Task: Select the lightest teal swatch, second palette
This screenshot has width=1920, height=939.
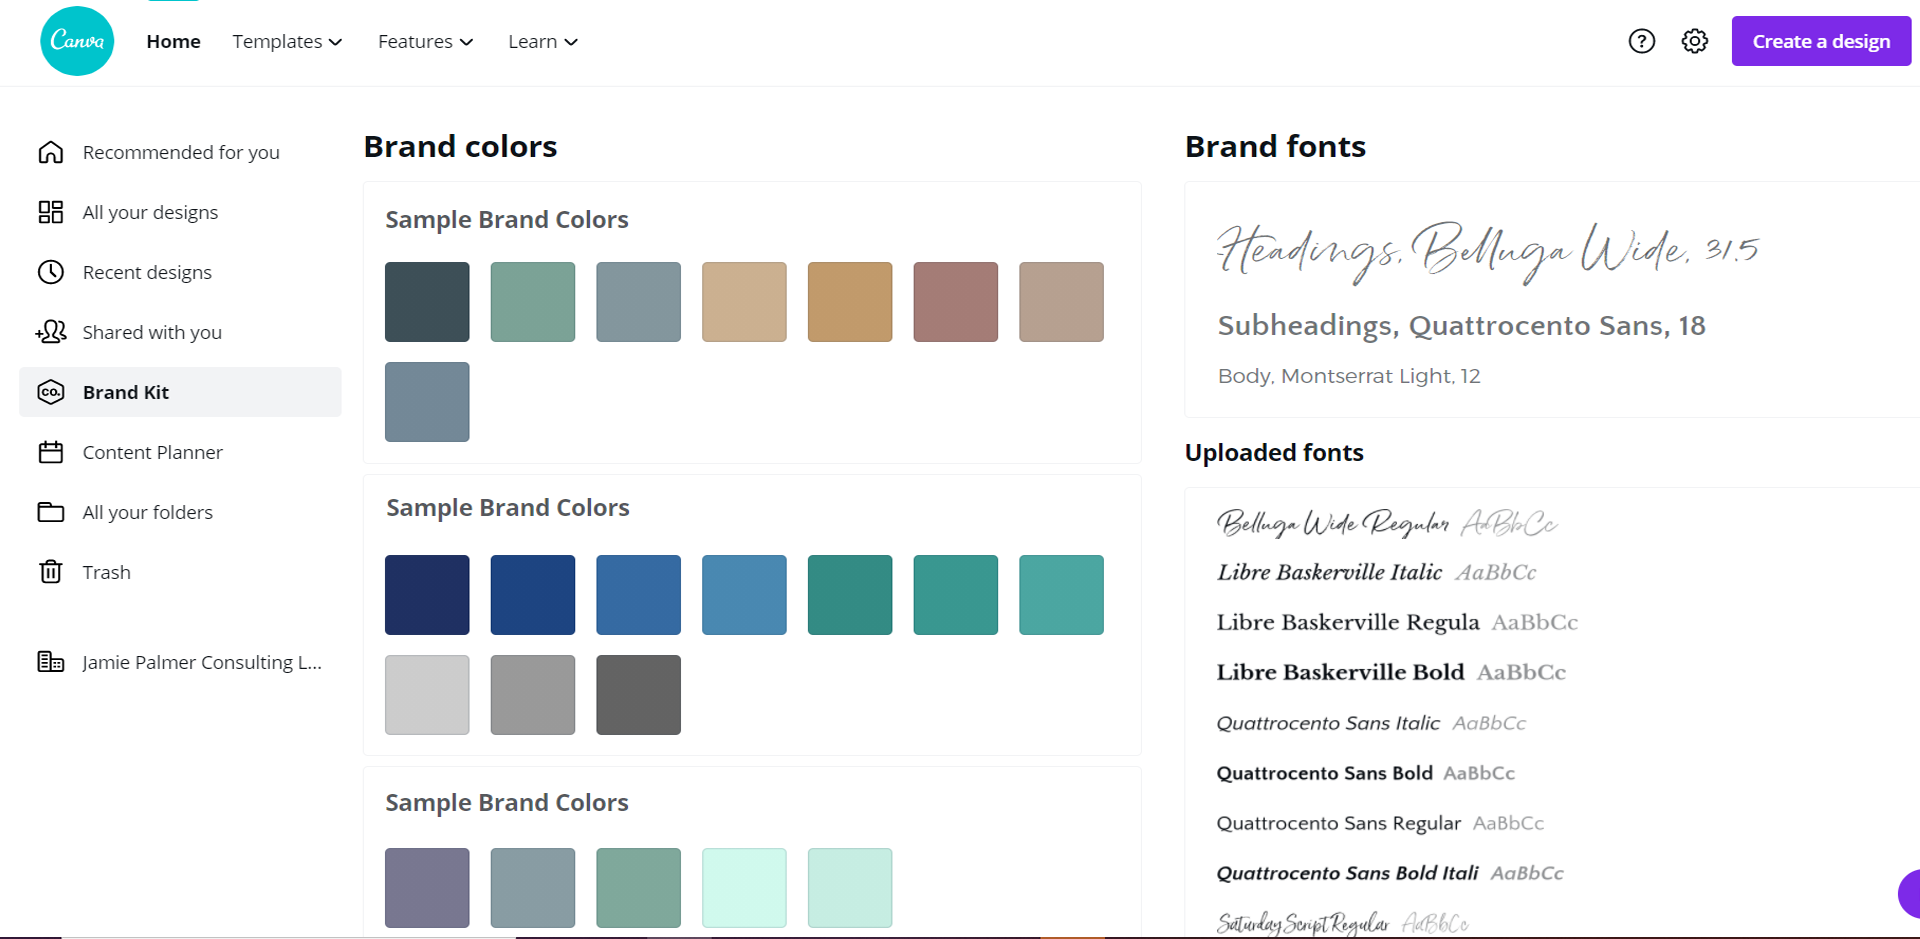Action: click(1061, 595)
